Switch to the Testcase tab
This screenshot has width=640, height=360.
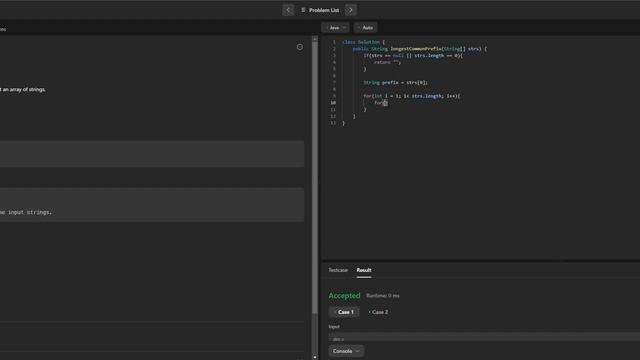click(x=338, y=270)
